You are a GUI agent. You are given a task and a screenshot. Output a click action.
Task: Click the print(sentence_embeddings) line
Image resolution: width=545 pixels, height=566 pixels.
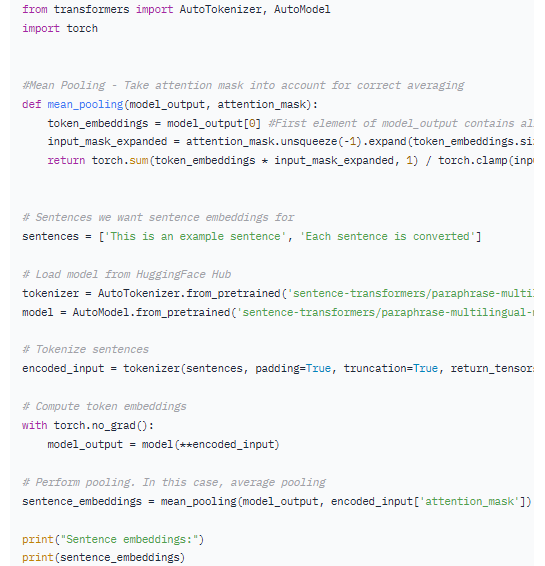(x=104, y=558)
